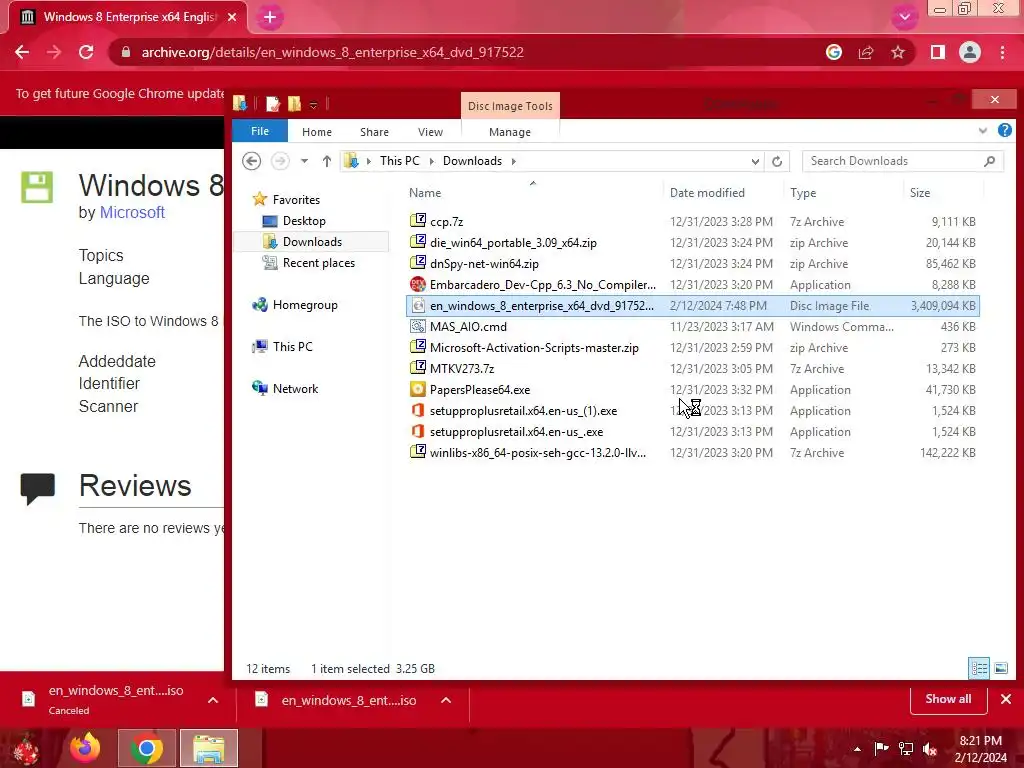Image resolution: width=1024 pixels, height=768 pixels.
Task: Reload the archive.org page in Chrome
Action: click(x=86, y=52)
